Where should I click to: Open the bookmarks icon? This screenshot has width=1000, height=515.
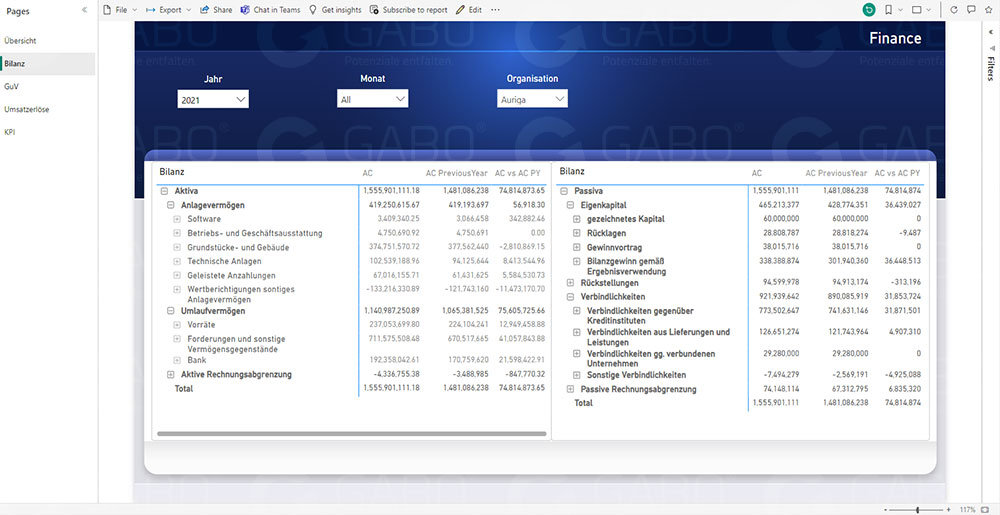click(x=888, y=10)
